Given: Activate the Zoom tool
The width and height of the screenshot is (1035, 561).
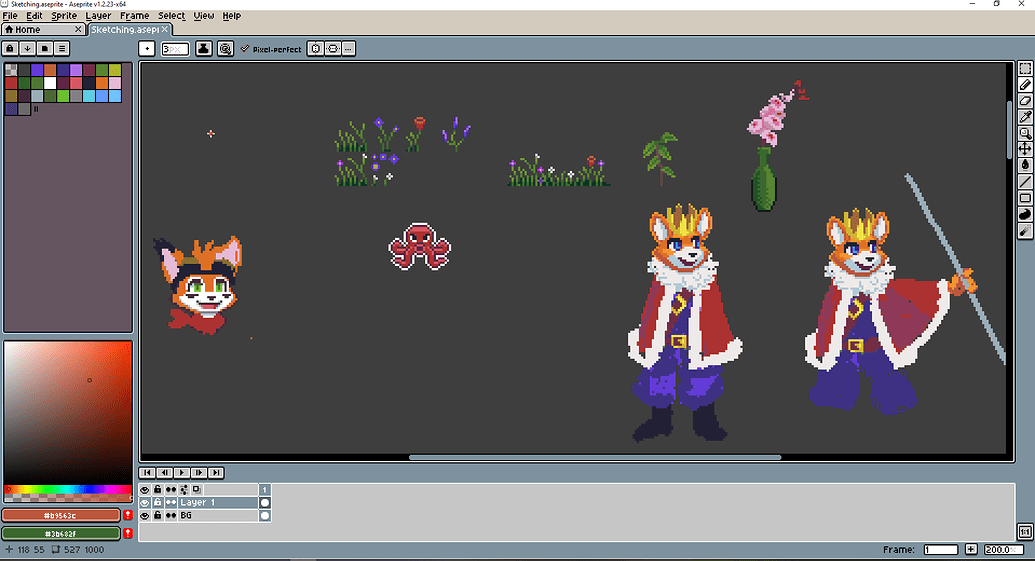Looking at the screenshot, I should click(x=1025, y=134).
